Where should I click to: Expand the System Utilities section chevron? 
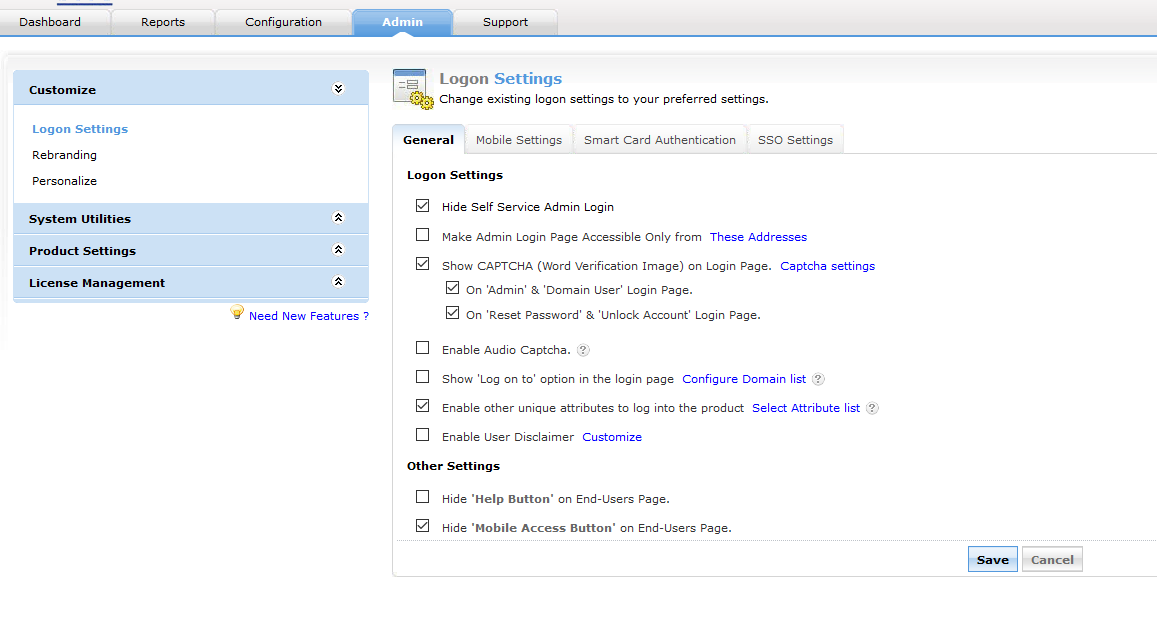point(338,218)
